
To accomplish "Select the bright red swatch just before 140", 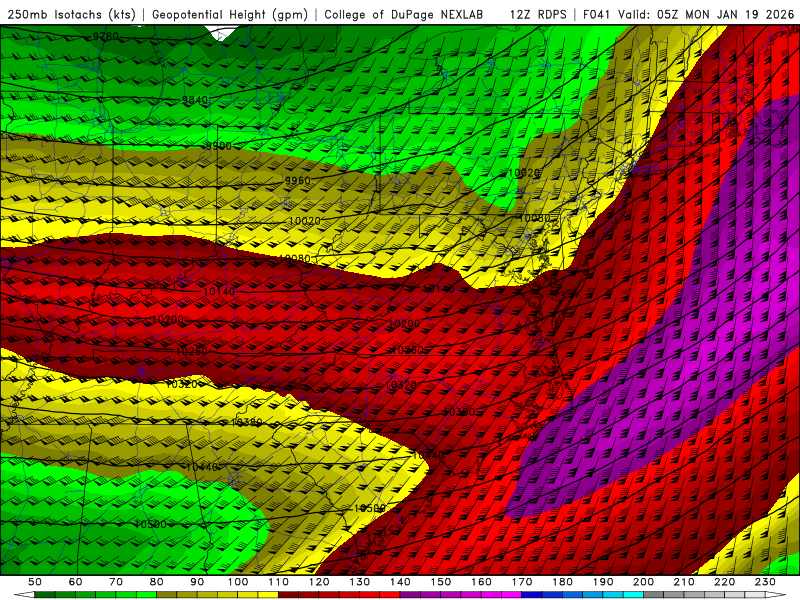I will 390,595.
